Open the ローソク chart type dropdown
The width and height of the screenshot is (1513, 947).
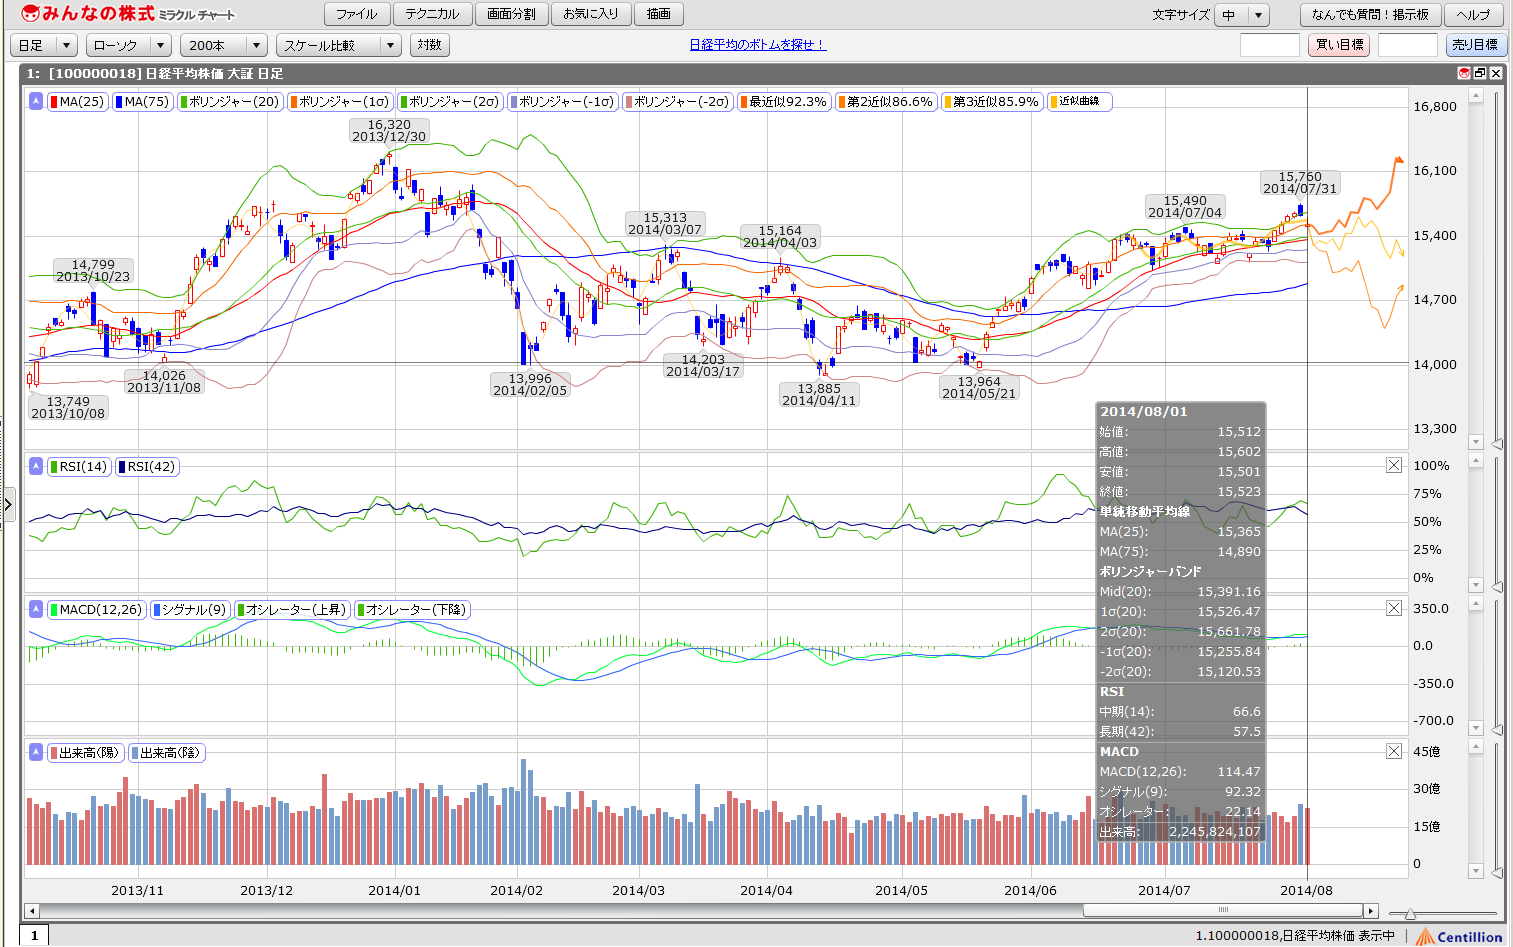pos(129,45)
